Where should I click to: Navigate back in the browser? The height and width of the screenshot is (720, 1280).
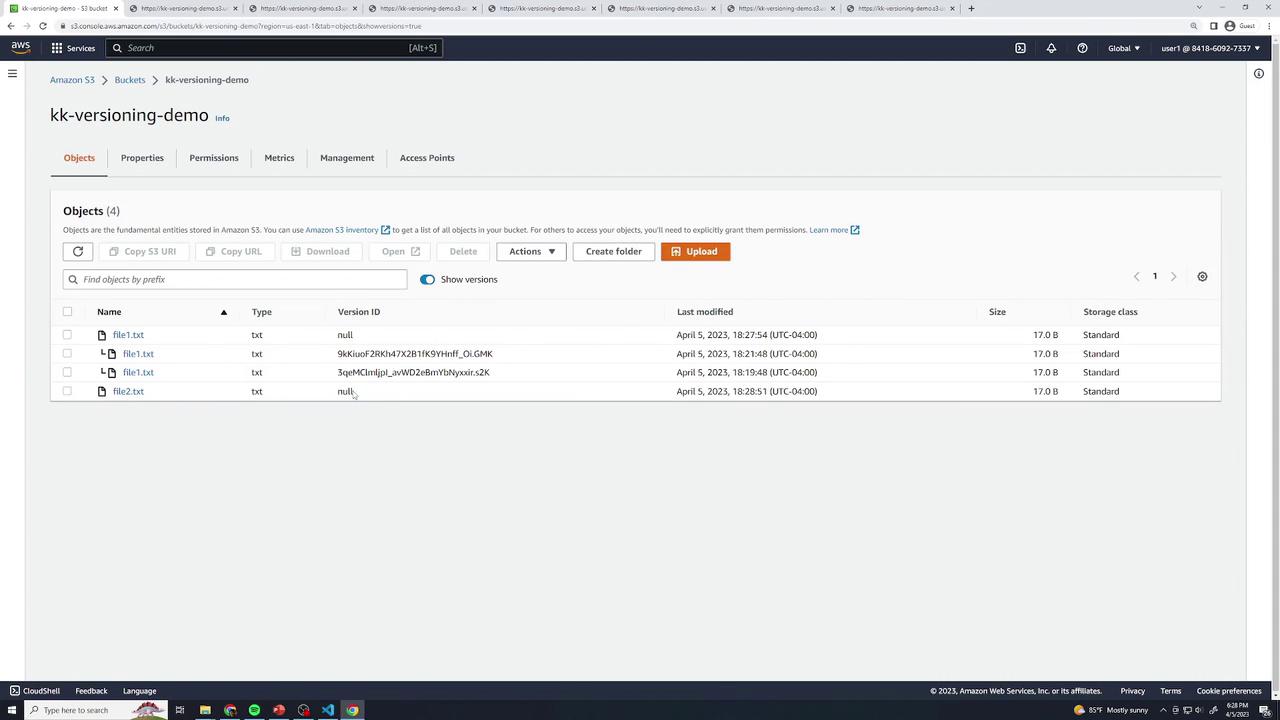pyautogui.click(x=11, y=26)
